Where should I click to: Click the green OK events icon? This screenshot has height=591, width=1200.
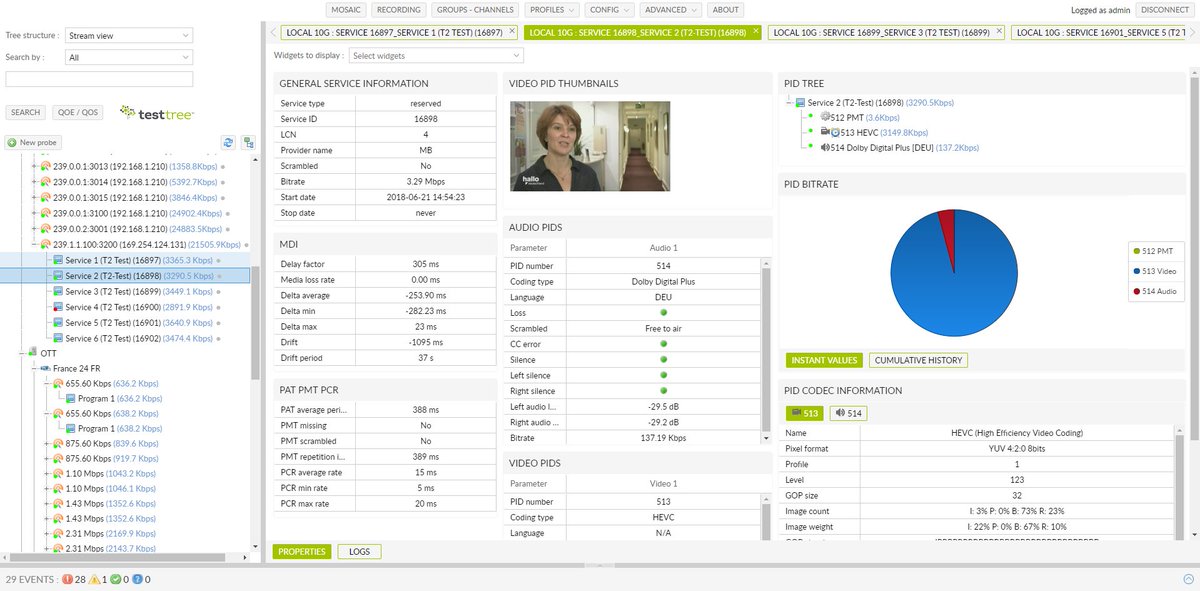tap(115, 579)
